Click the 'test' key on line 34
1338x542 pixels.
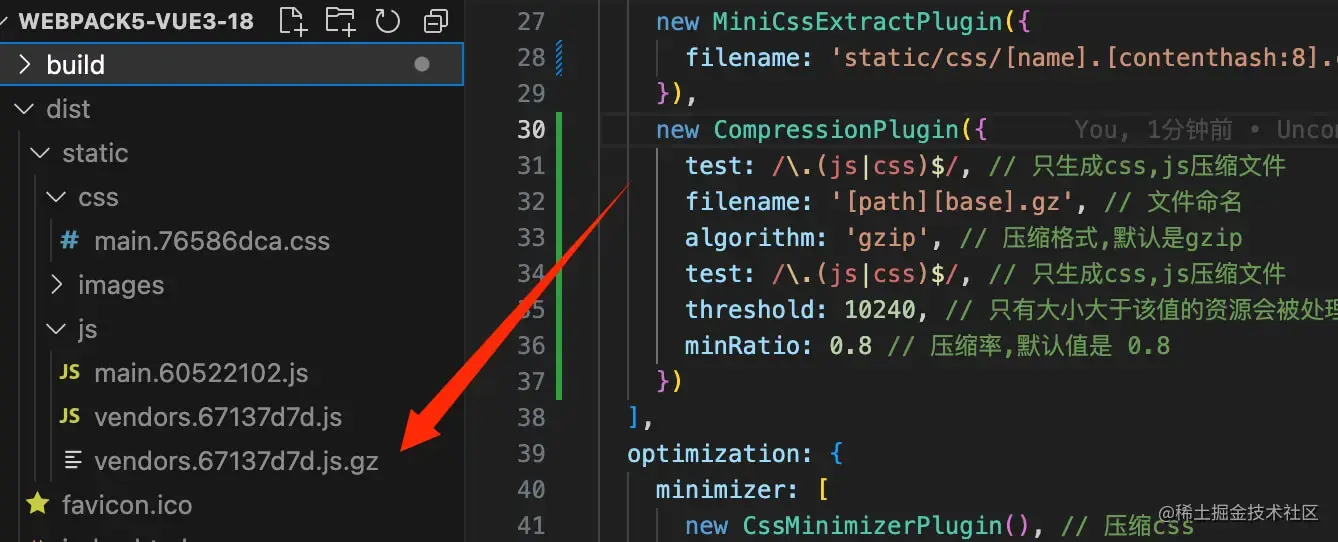pyautogui.click(x=713, y=273)
